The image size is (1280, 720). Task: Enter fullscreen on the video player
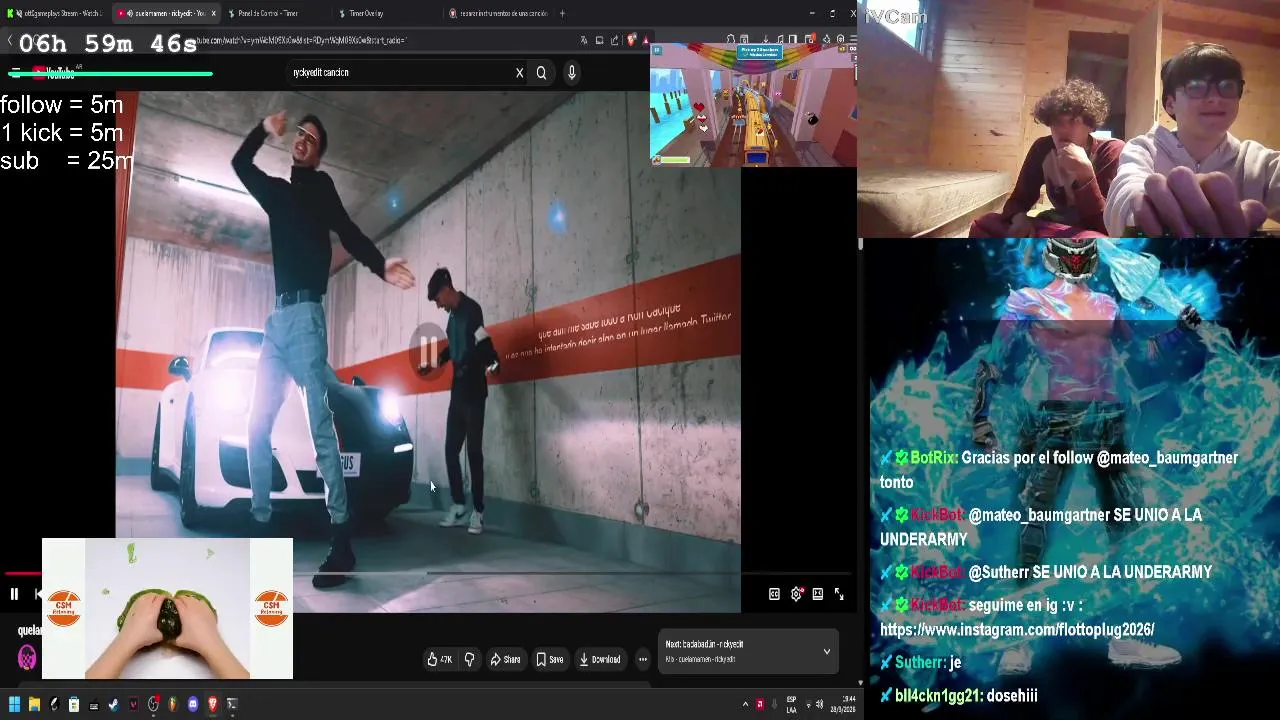click(x=839, y=594)
